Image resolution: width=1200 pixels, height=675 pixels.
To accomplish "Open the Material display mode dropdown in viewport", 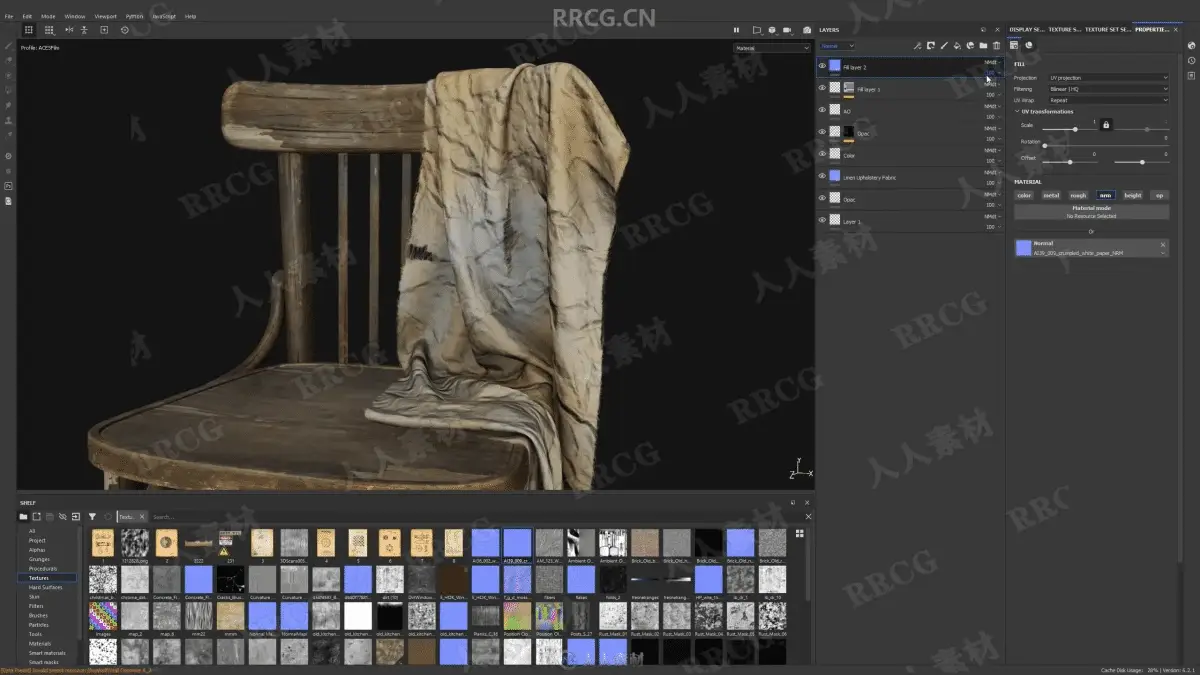I will click(x=772, y=47).
